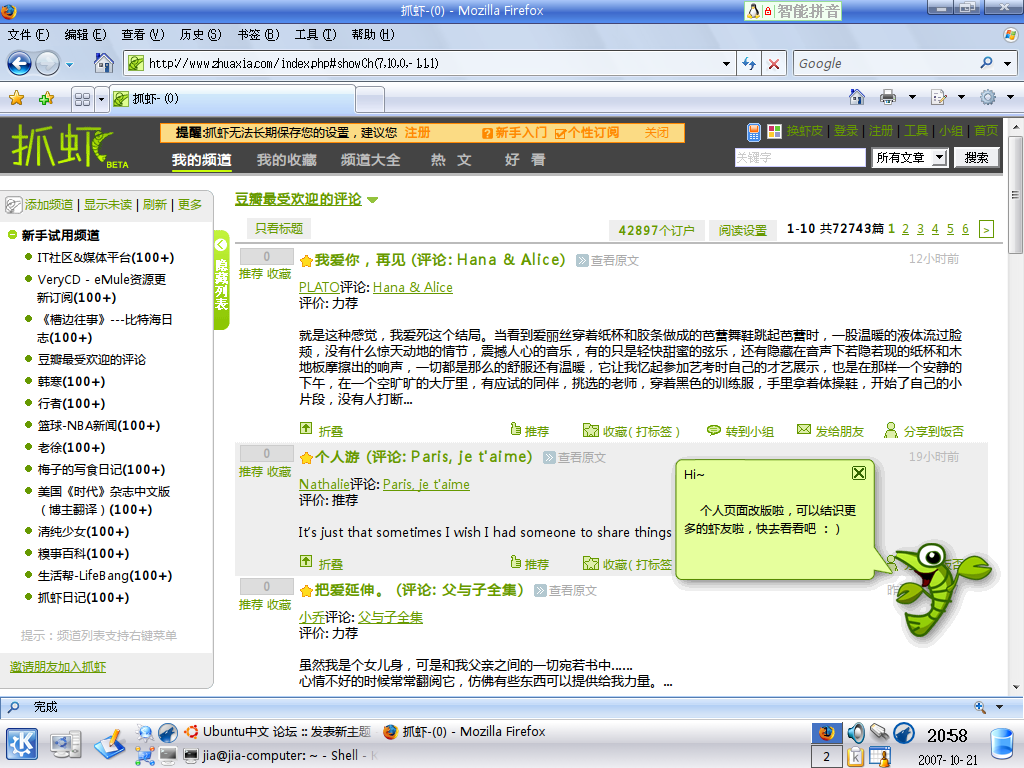Viewport: 1024px width, 768px height.
Task: Reload the page with the blue arrows icon
Action: coord(749,64)
